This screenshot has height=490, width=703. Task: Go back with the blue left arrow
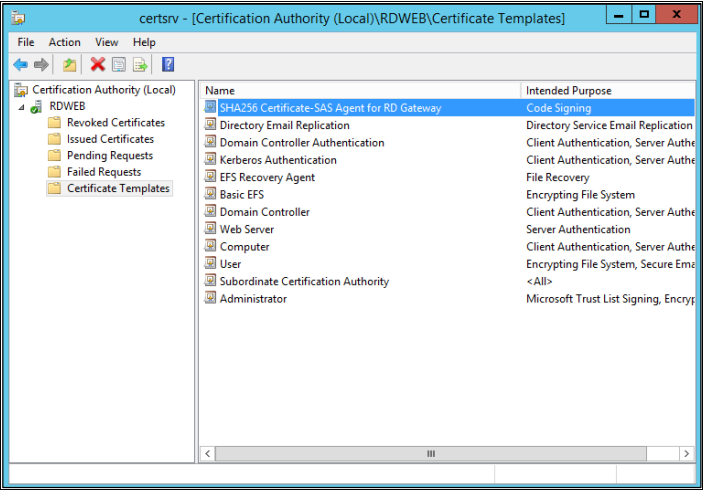point(21,65)
